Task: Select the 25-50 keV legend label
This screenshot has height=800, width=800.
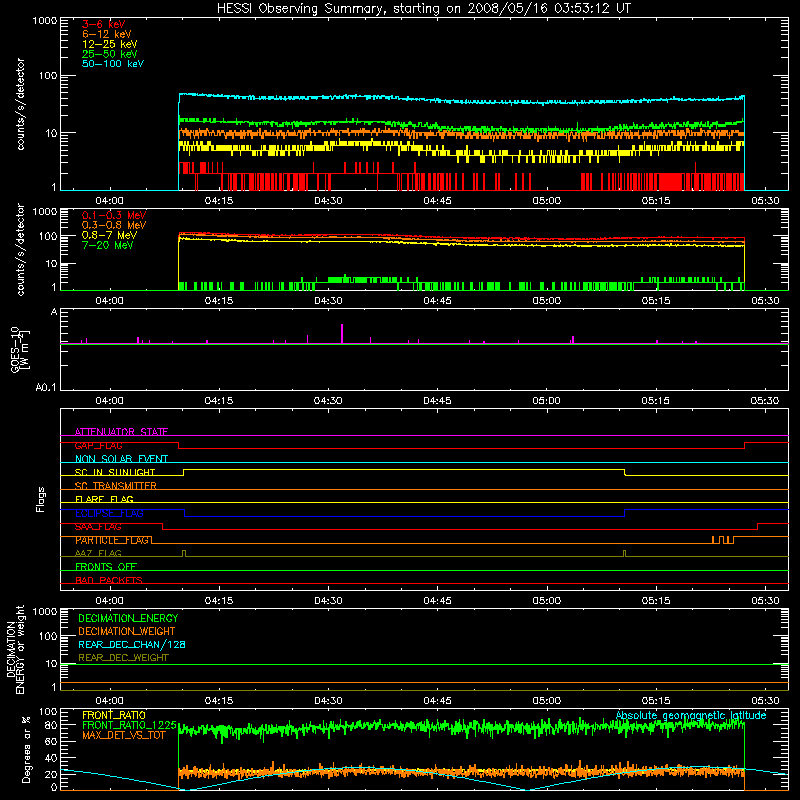Action: (110, 54)
